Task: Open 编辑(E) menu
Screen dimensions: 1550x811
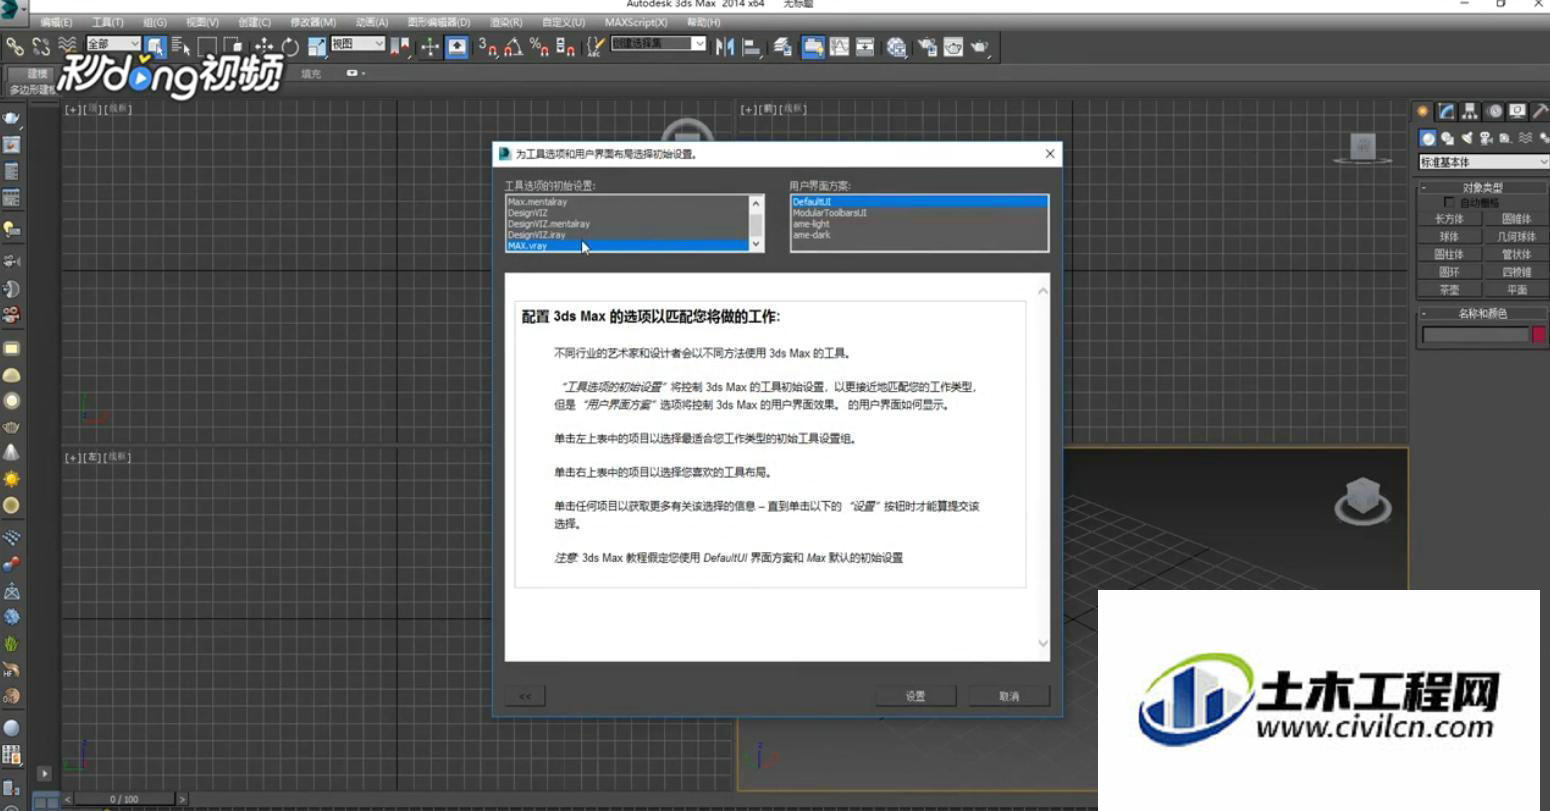Action: click(56, 22)
